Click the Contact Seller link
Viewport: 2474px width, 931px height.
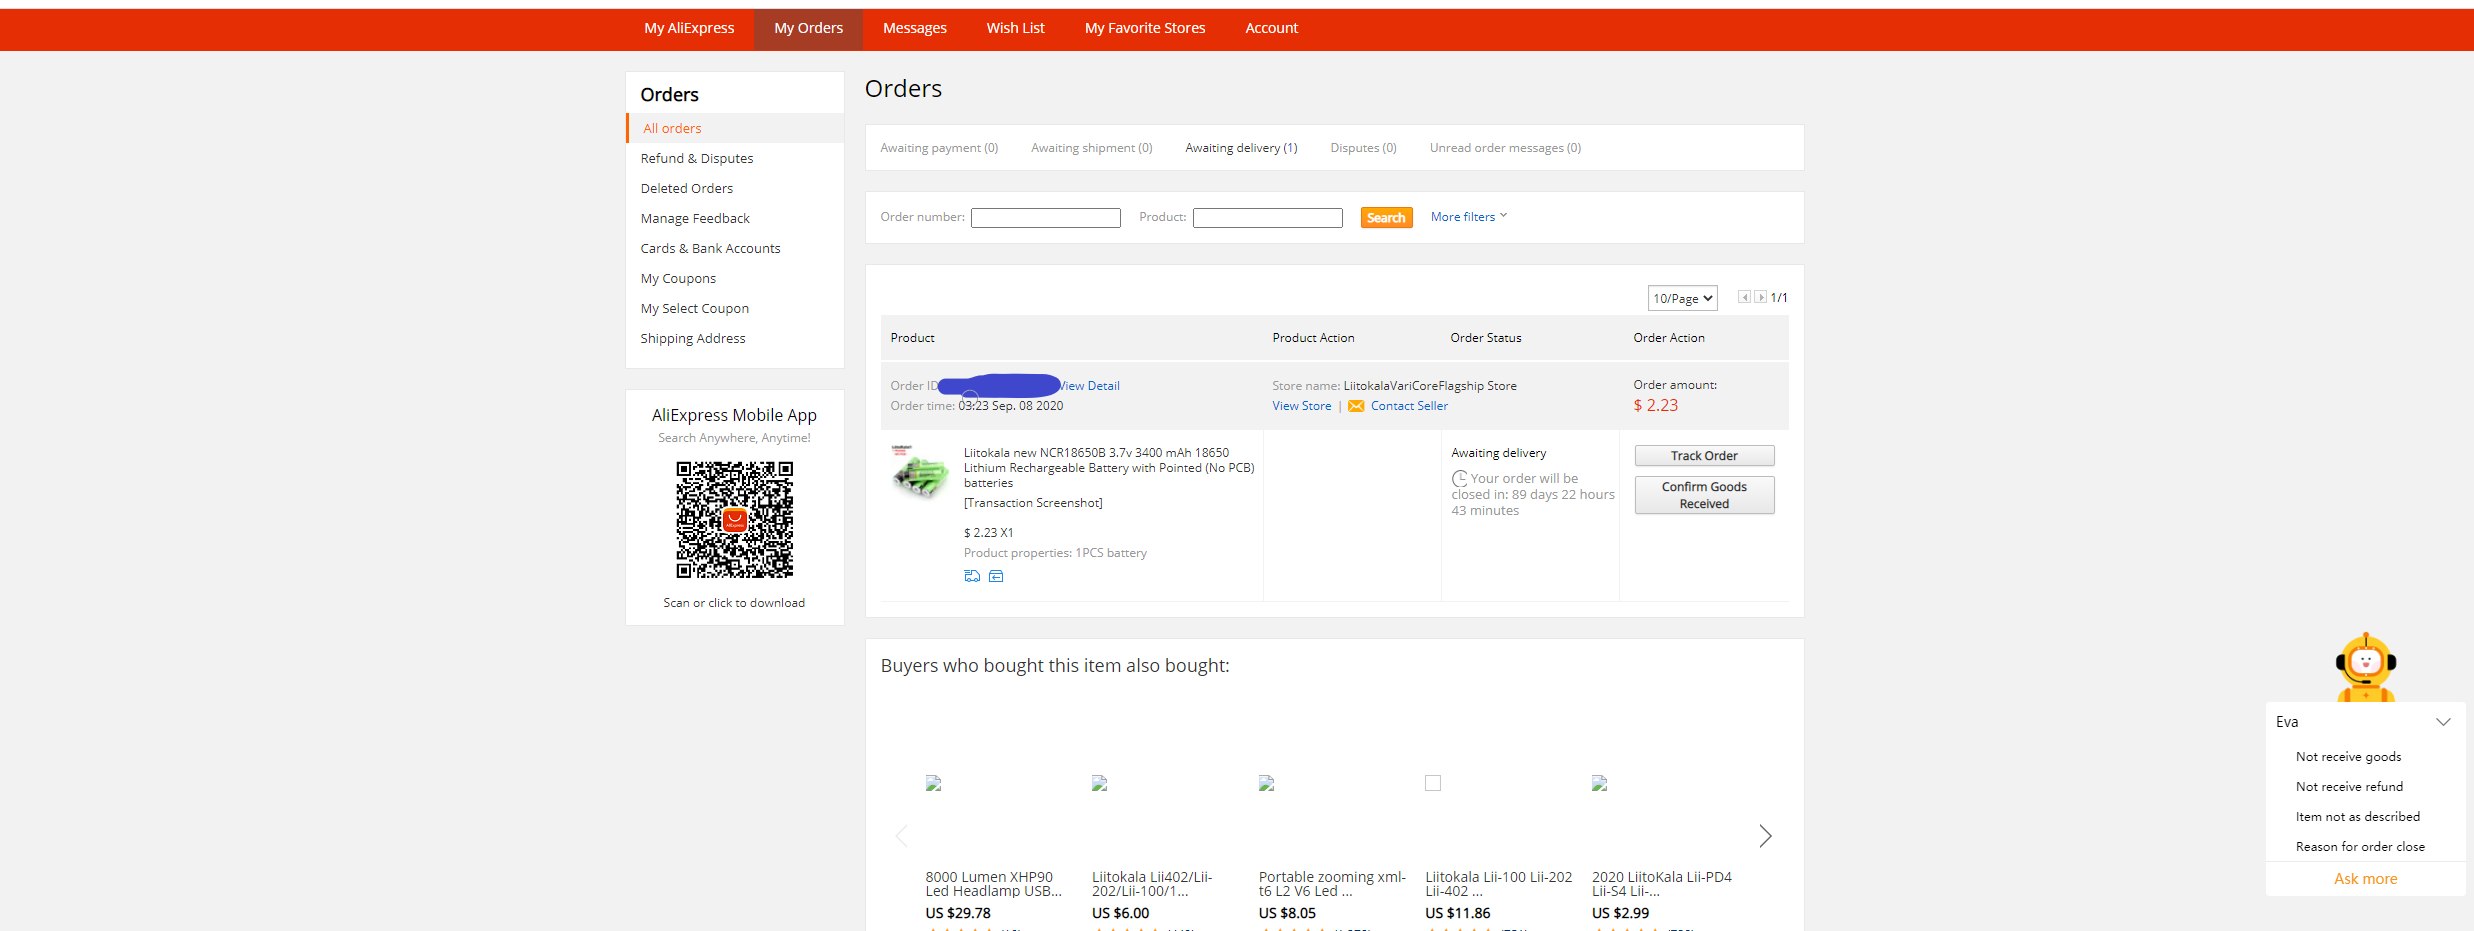click(x=1409, y=406)
